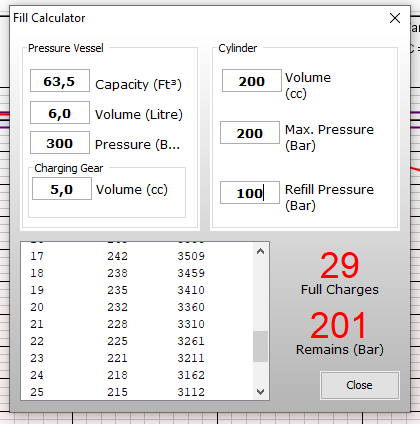Click the value 3261 in the list

pos(191,341)
